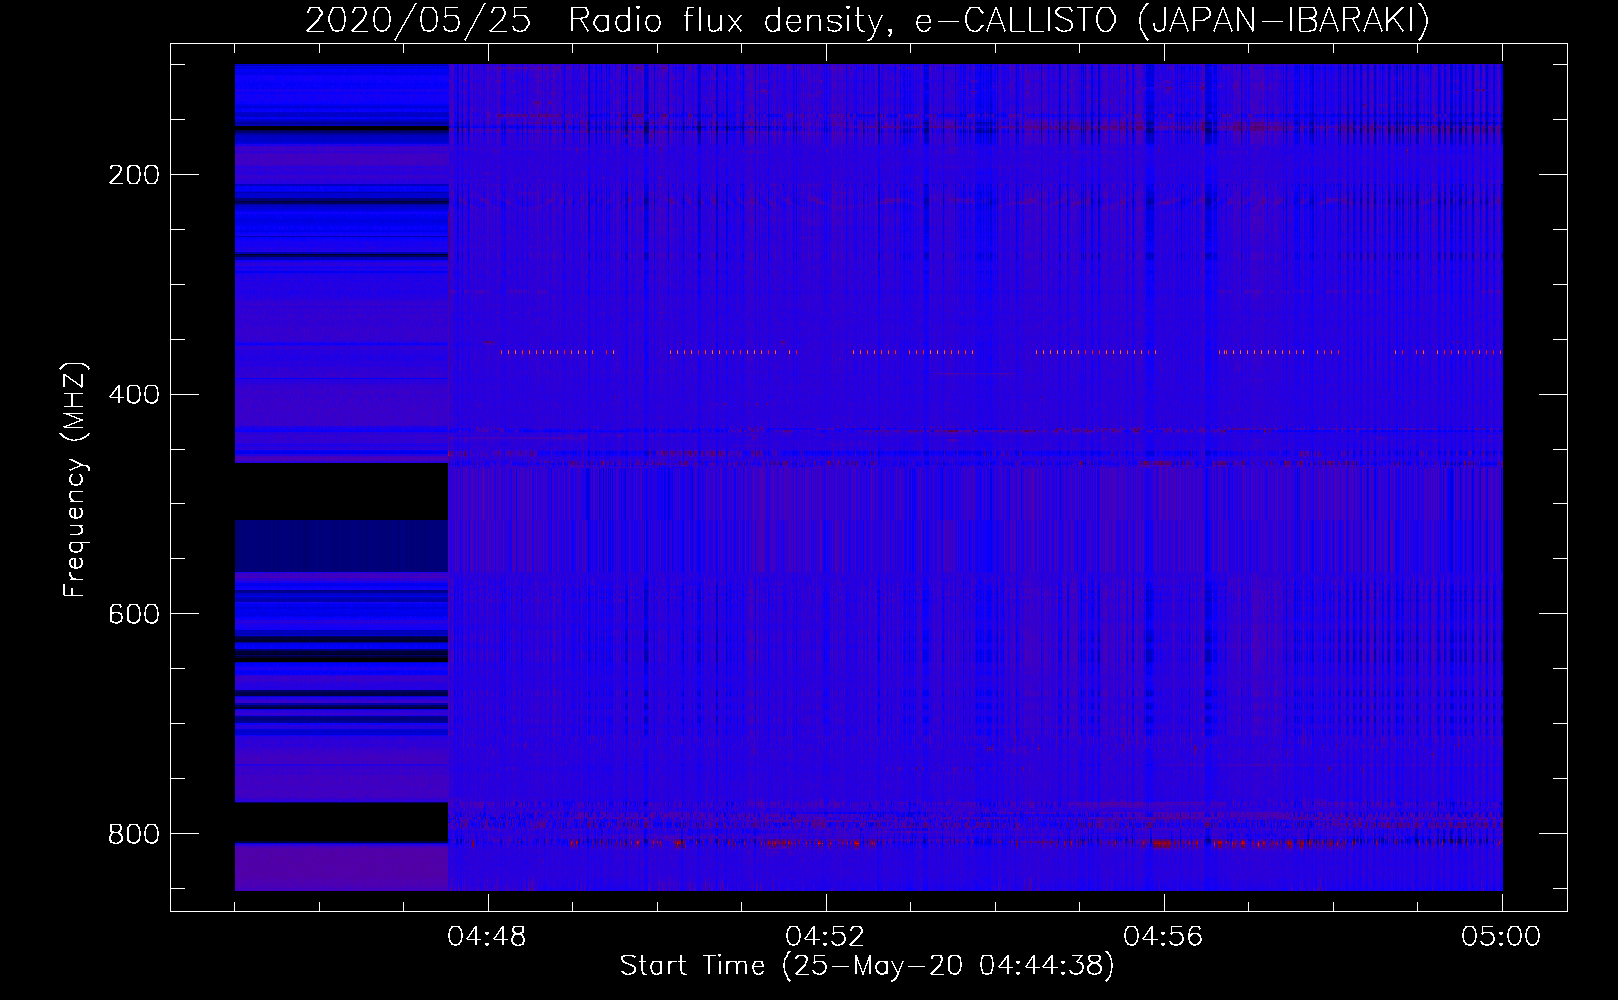1618x1000 pixels.
Task: Click the 'Frequency (MHZ)' y-axis label
Action: [76, 480]
